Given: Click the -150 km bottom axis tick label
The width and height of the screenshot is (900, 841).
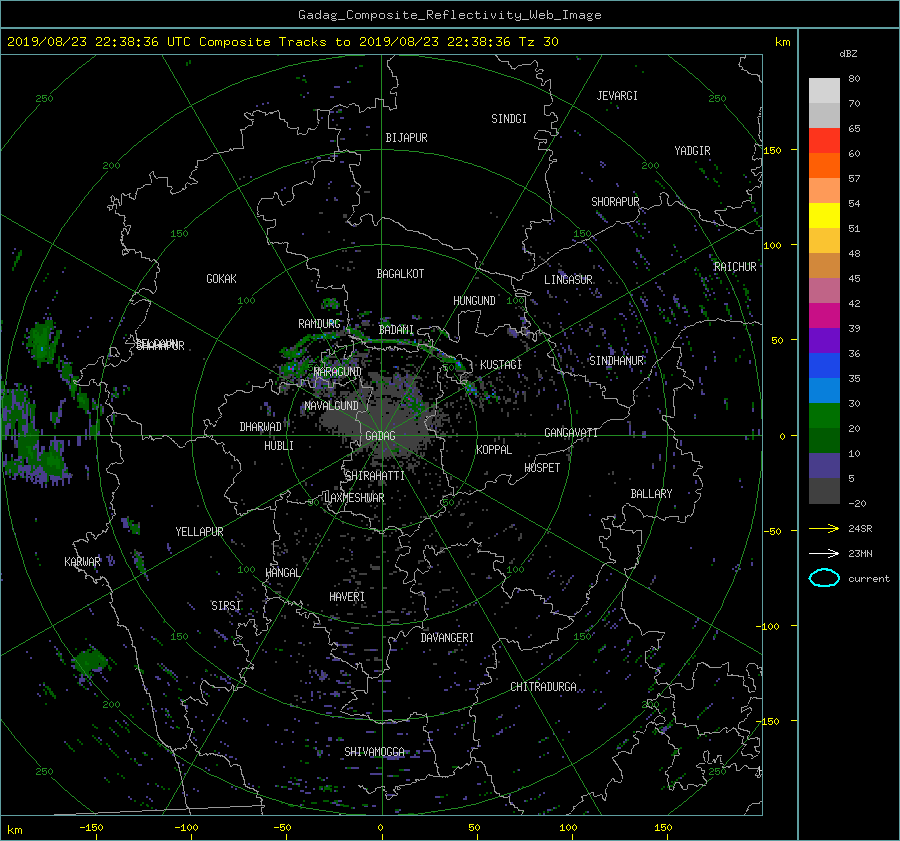Looking at the screenshot, I should (91, 828).
